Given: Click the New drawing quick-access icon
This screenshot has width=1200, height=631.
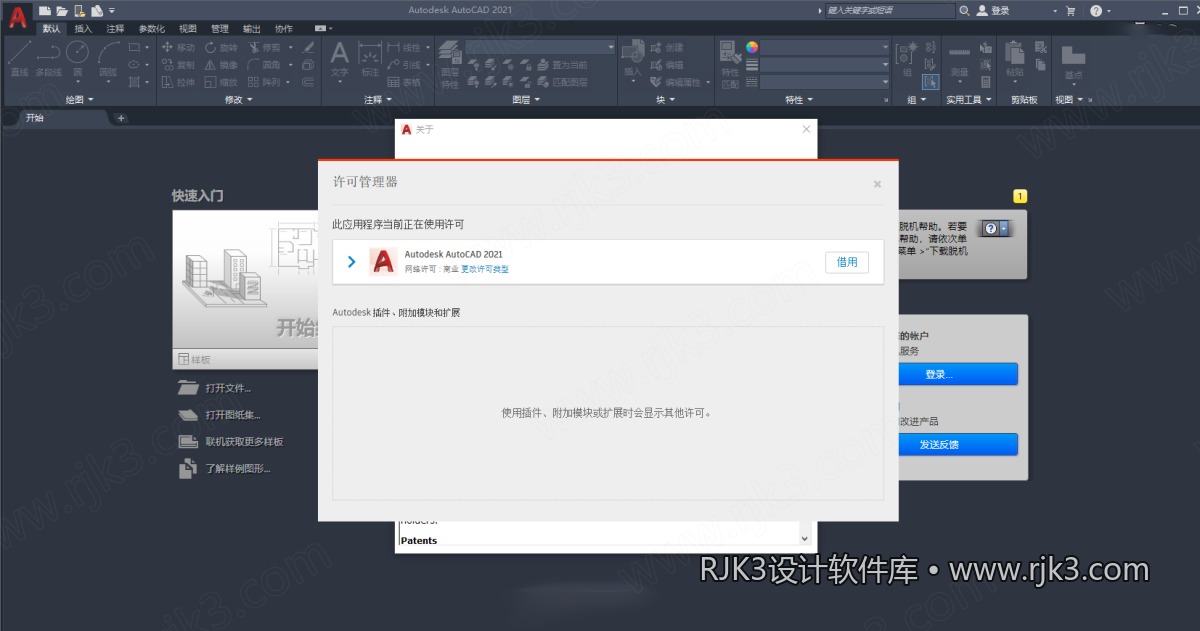Looking at the screenshot, I should pyautogui.click(x=45, y=10).
